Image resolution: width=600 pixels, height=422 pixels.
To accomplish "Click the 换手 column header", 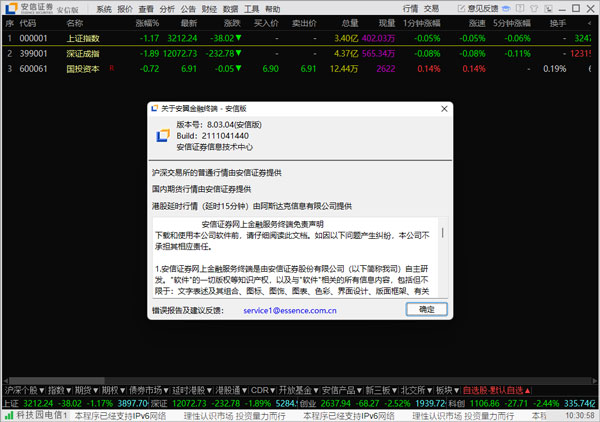I will point(558,23).
